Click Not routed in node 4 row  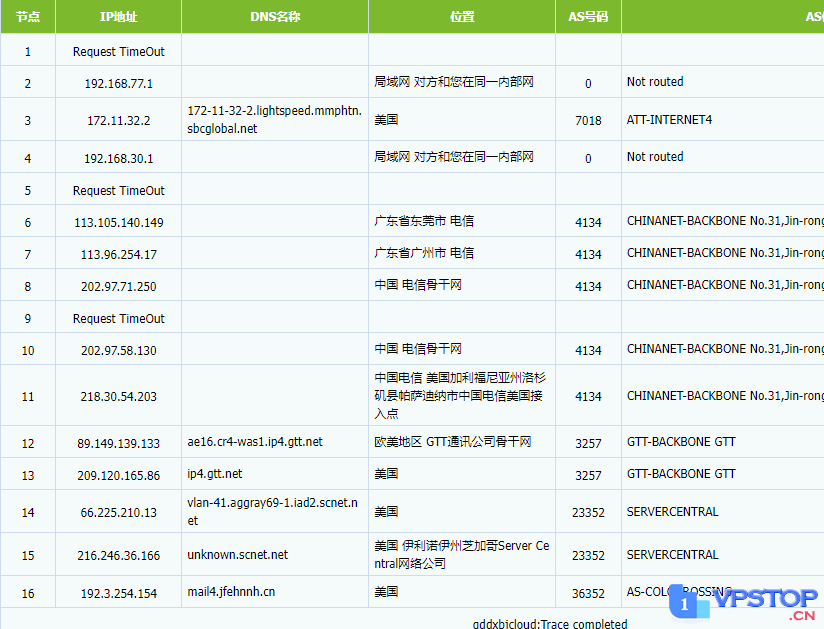(x=655, y=157)
